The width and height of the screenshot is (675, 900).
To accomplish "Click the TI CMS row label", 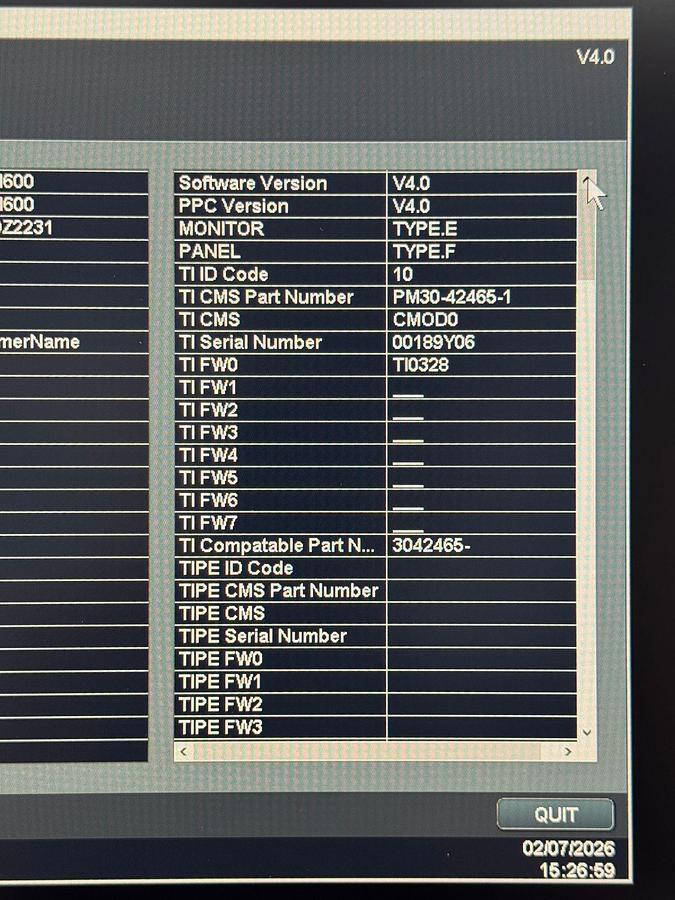I will [209, 319].
